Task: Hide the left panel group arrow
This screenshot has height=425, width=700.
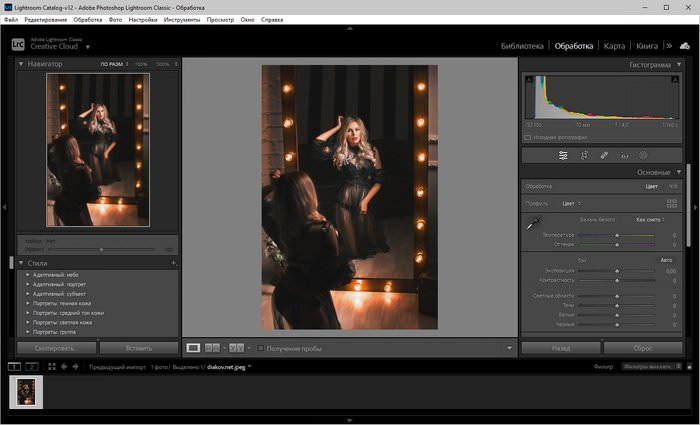Action: click(x=4, y=207)
